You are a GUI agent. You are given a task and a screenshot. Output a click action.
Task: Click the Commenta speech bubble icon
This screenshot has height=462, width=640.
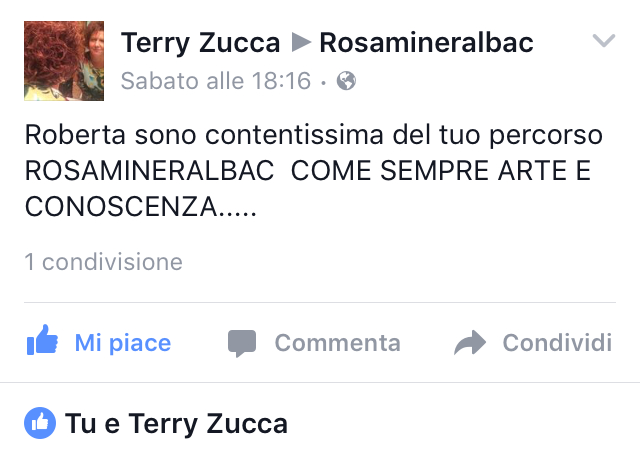point(242,343)
